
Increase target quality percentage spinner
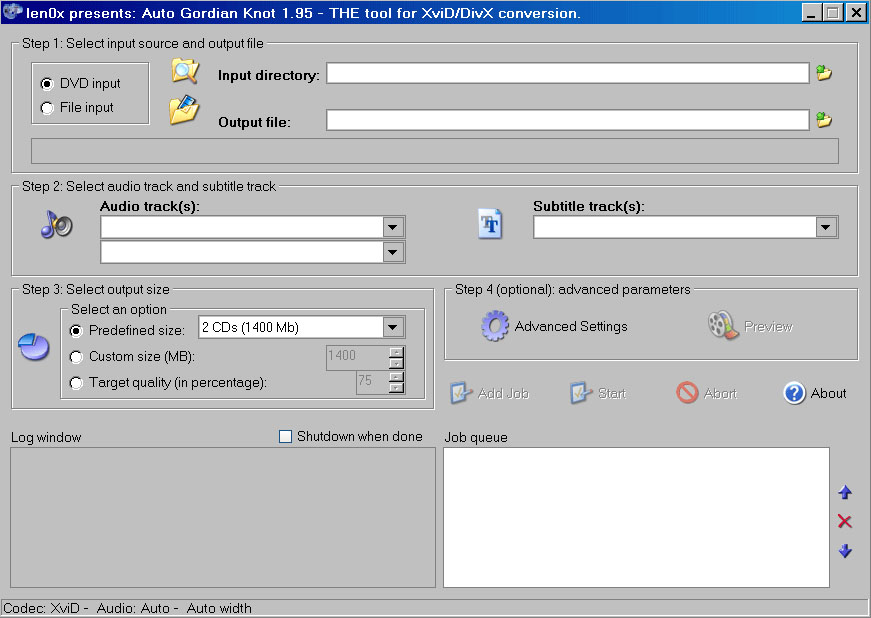coord(397,376)
